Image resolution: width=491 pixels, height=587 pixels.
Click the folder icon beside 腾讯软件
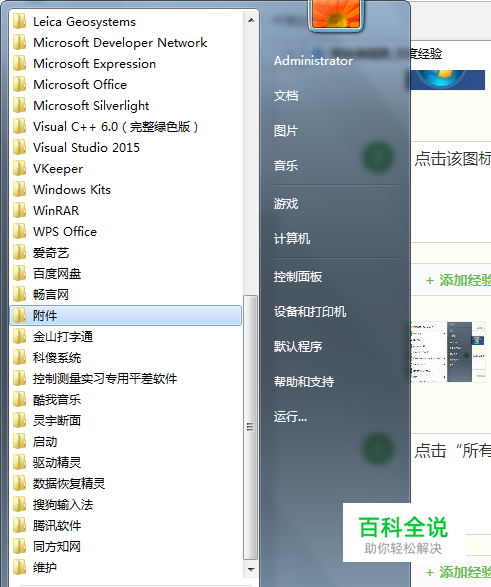click(19, 525)
